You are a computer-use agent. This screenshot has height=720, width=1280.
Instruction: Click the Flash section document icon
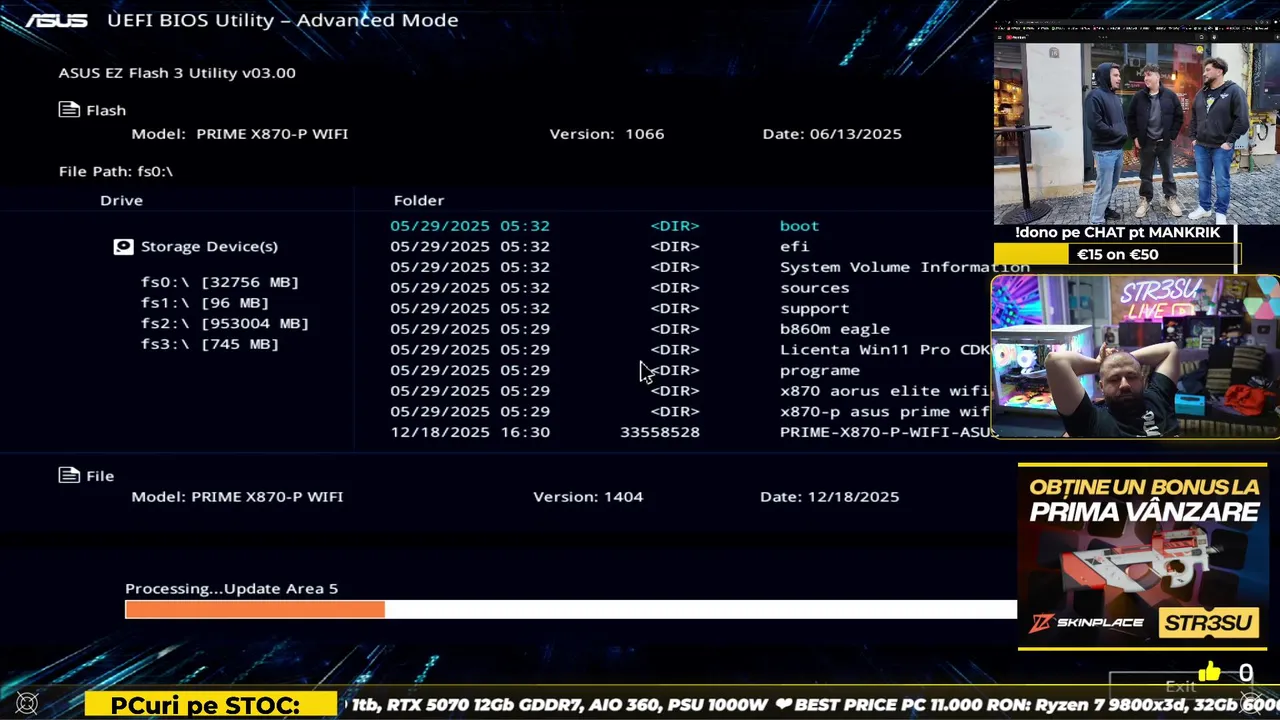click(x=69, y=110)
